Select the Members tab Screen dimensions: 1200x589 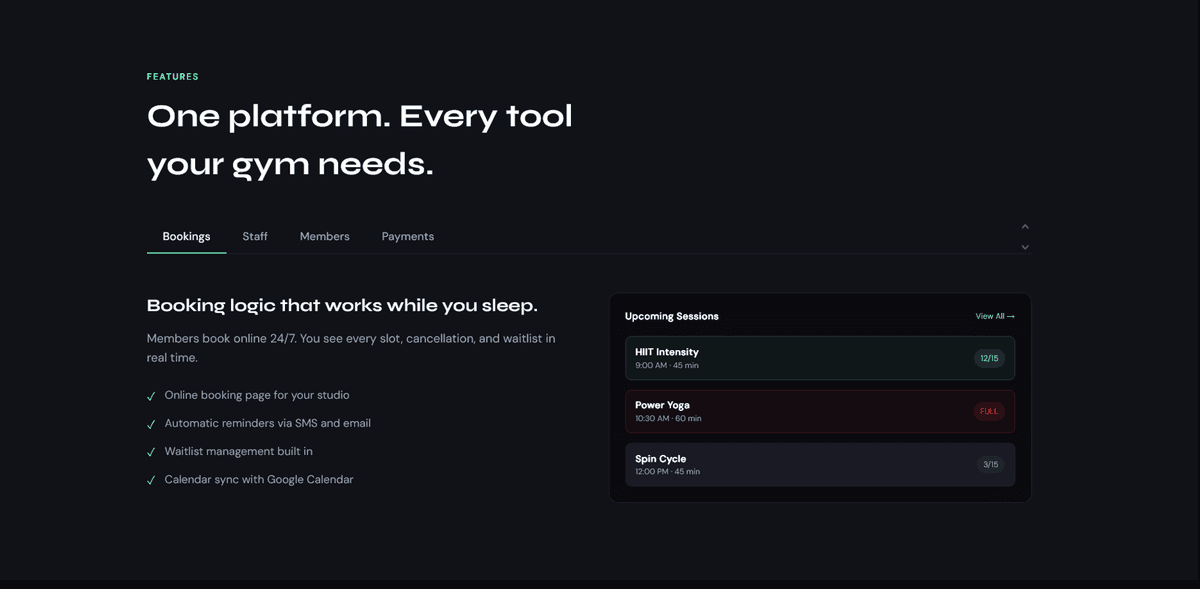pyautogui.click(x=324, y=236)
